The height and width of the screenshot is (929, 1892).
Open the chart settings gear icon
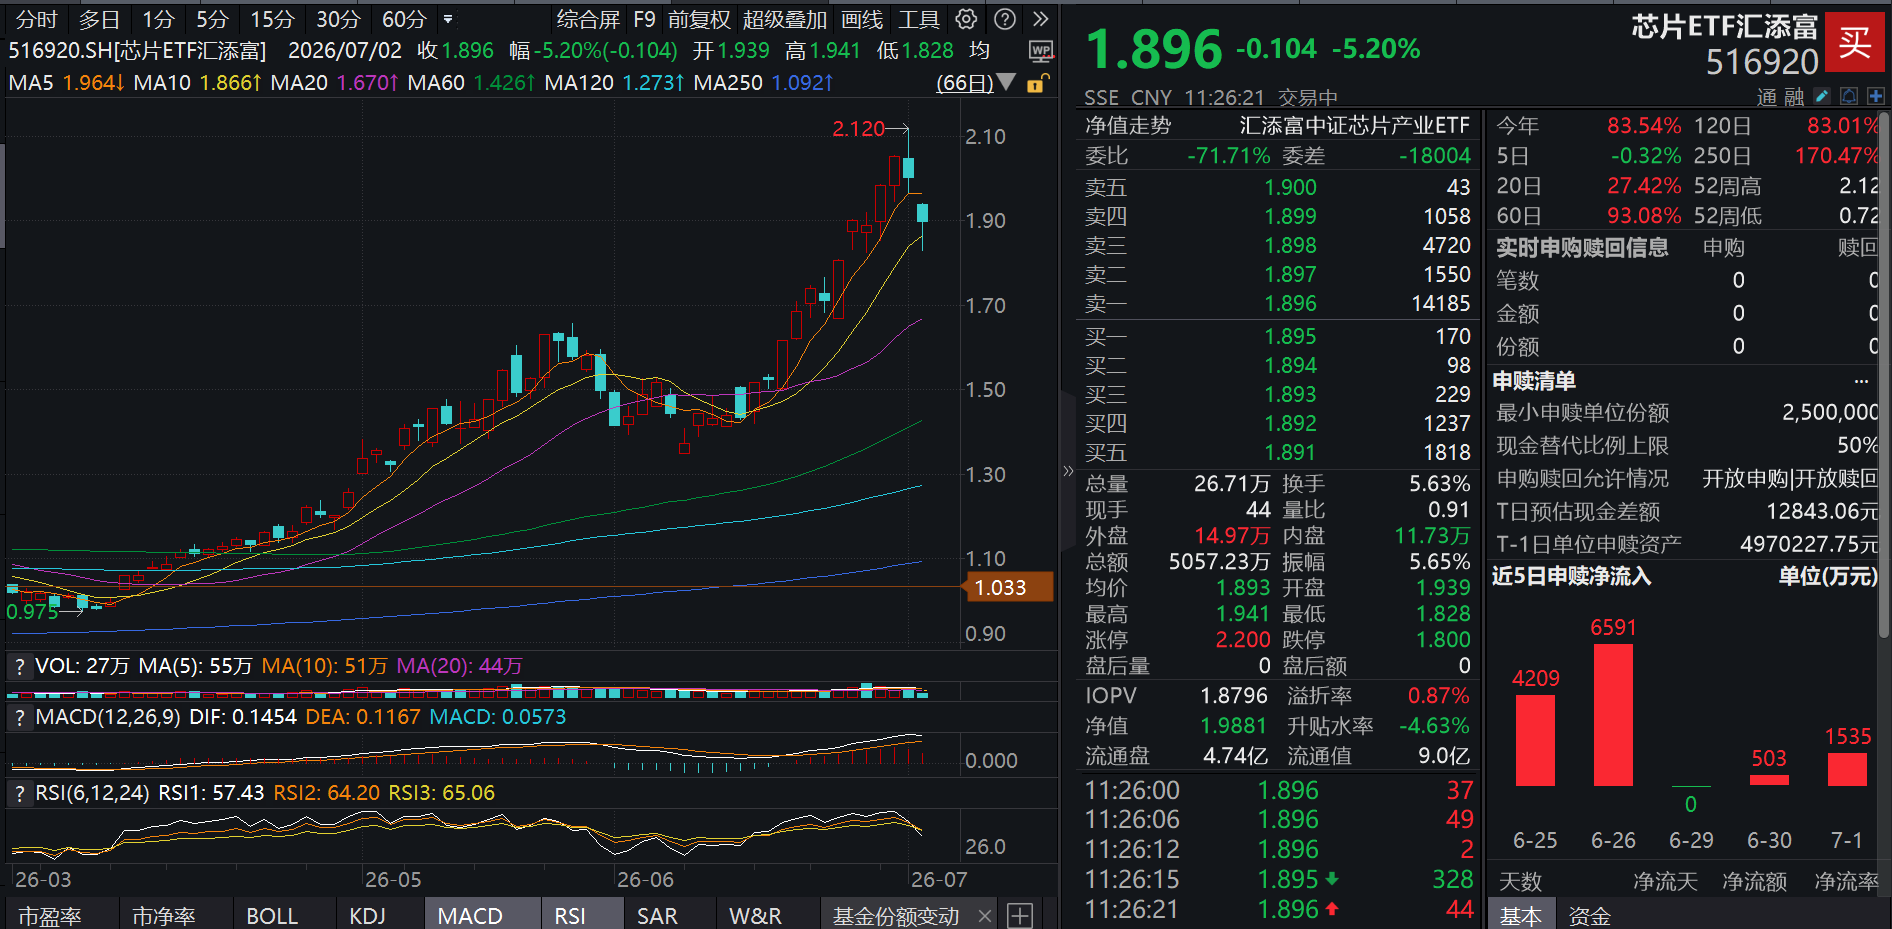click(x=966, y=19)
